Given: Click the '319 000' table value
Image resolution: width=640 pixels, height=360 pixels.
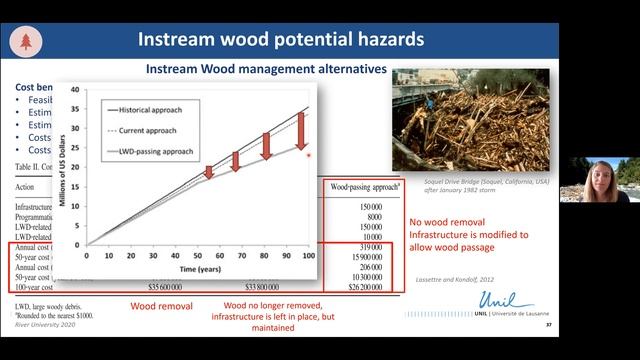Looking at the screenshot, I should click(371, 247).
